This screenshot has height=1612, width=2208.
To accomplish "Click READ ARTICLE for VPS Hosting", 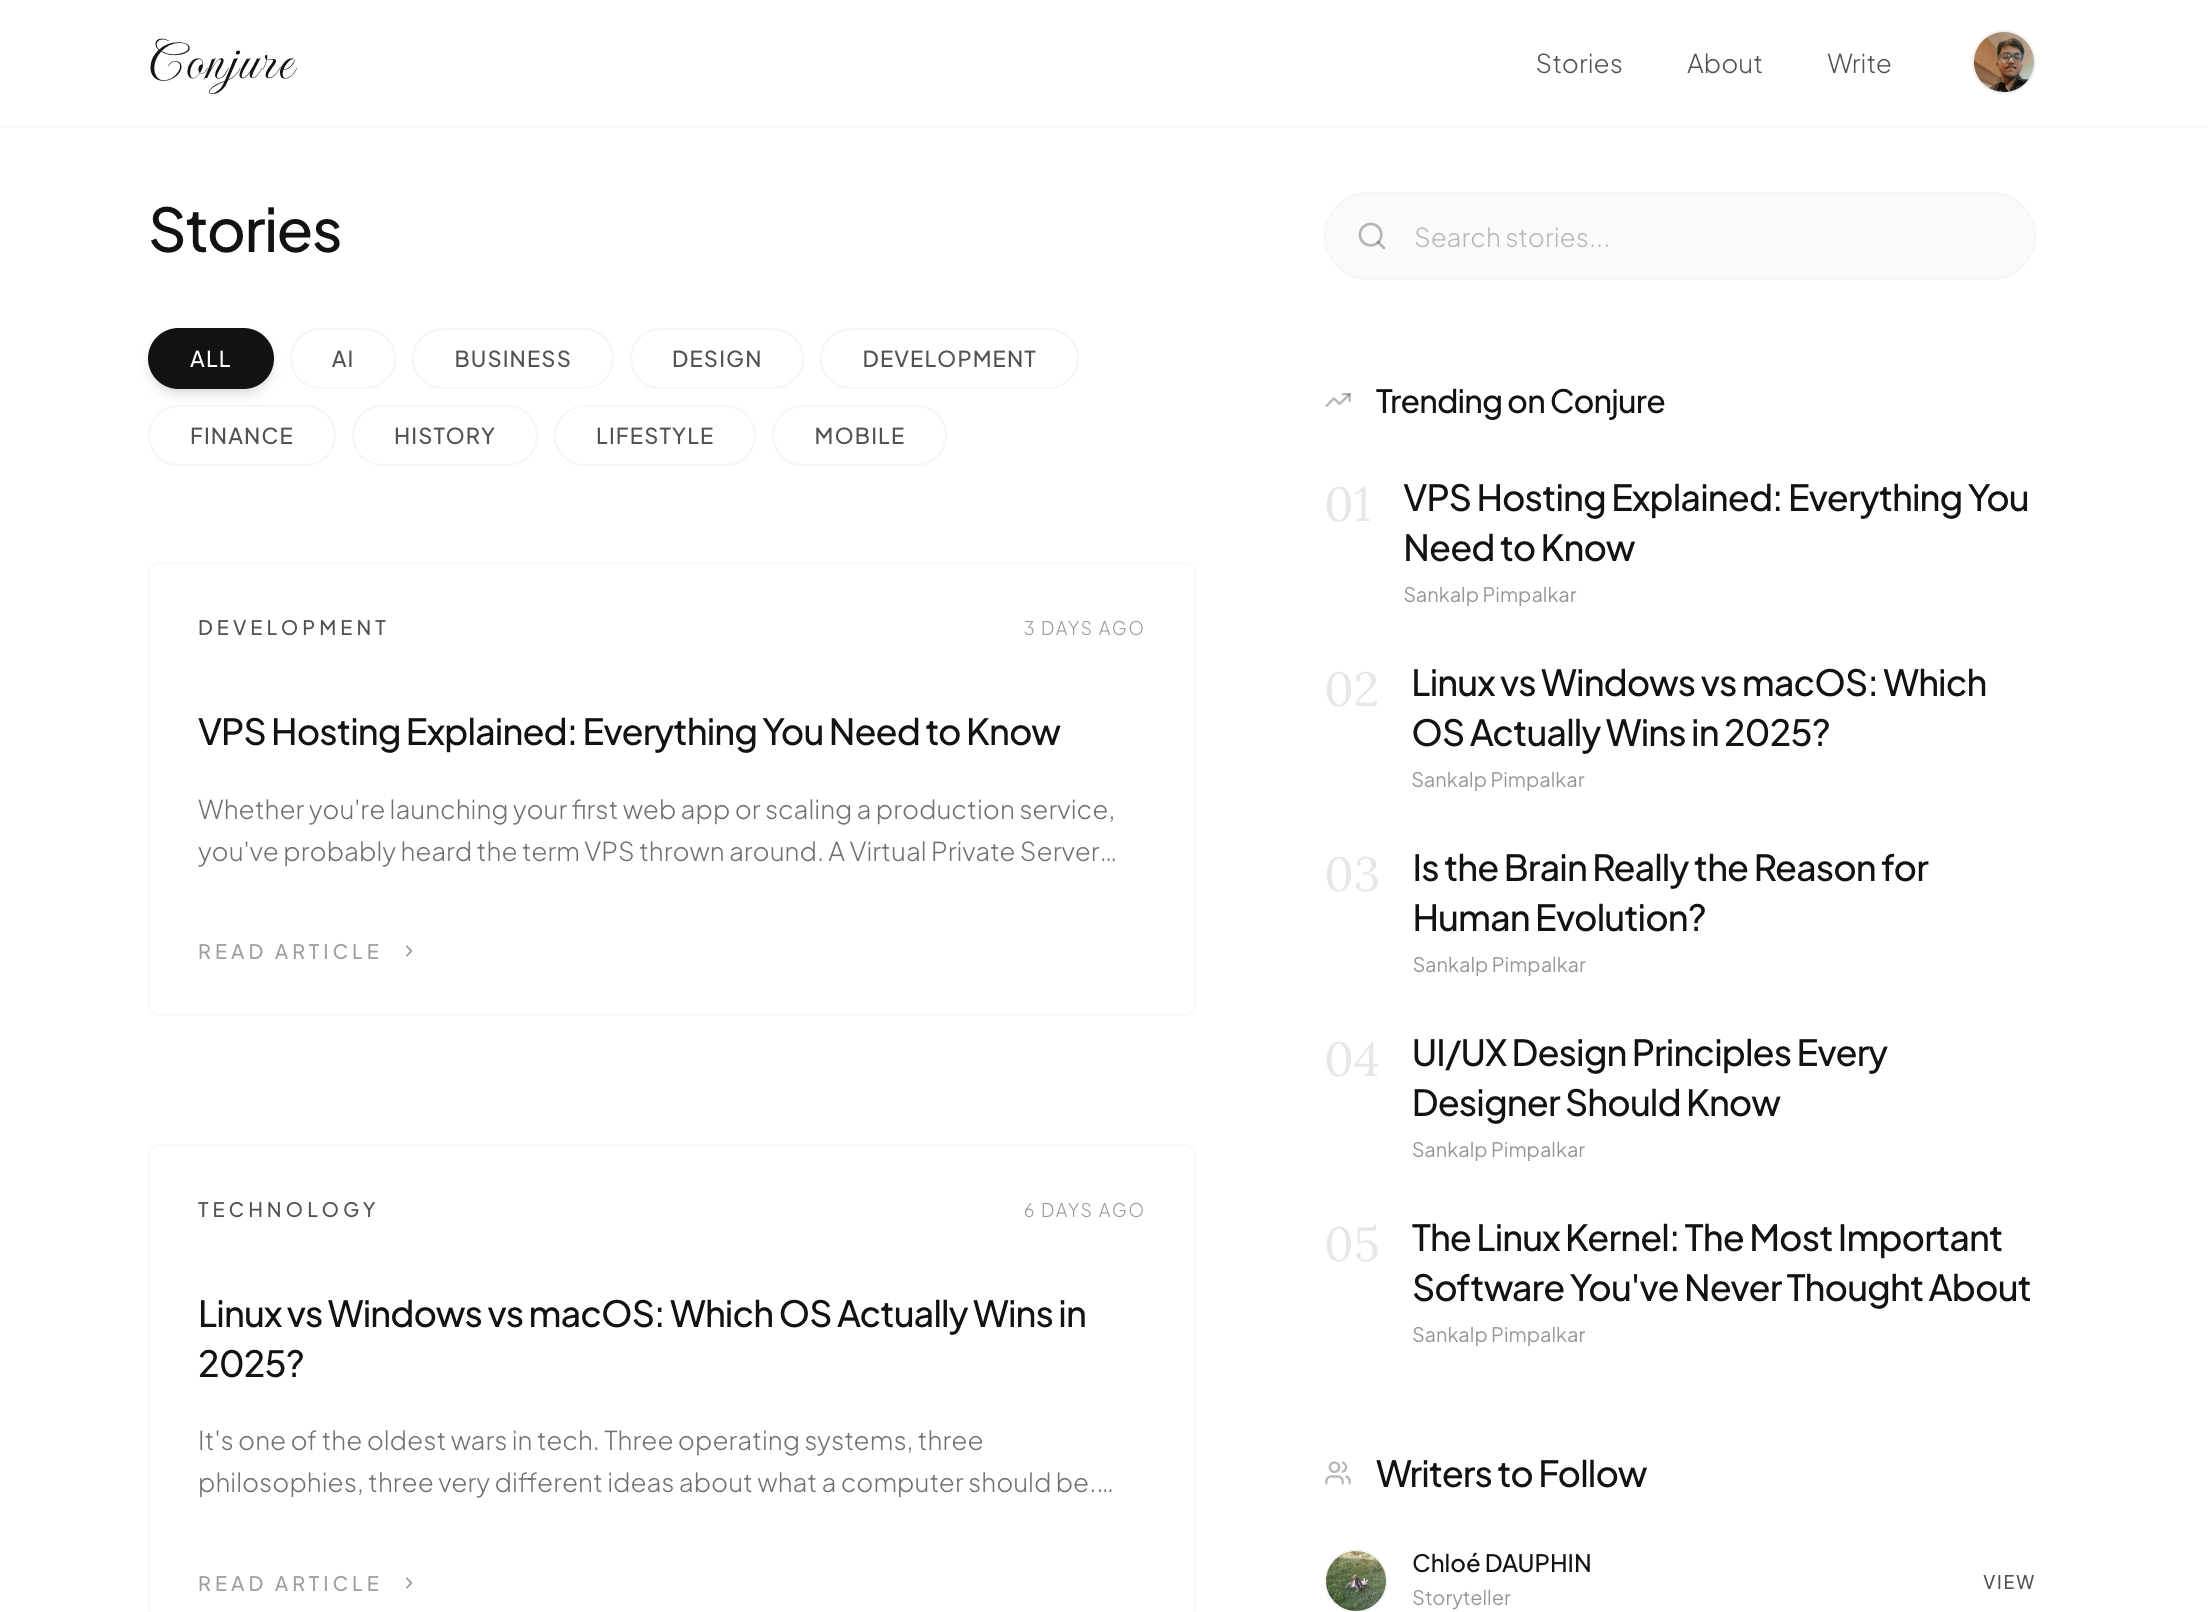I will [x=290, y=952].
